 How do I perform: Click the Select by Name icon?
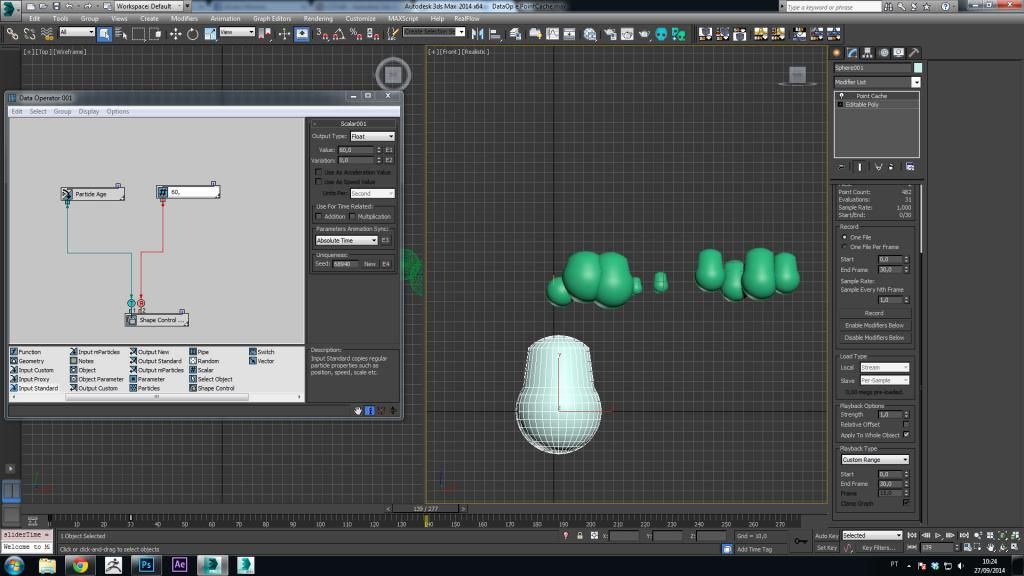tap(122, 33)
